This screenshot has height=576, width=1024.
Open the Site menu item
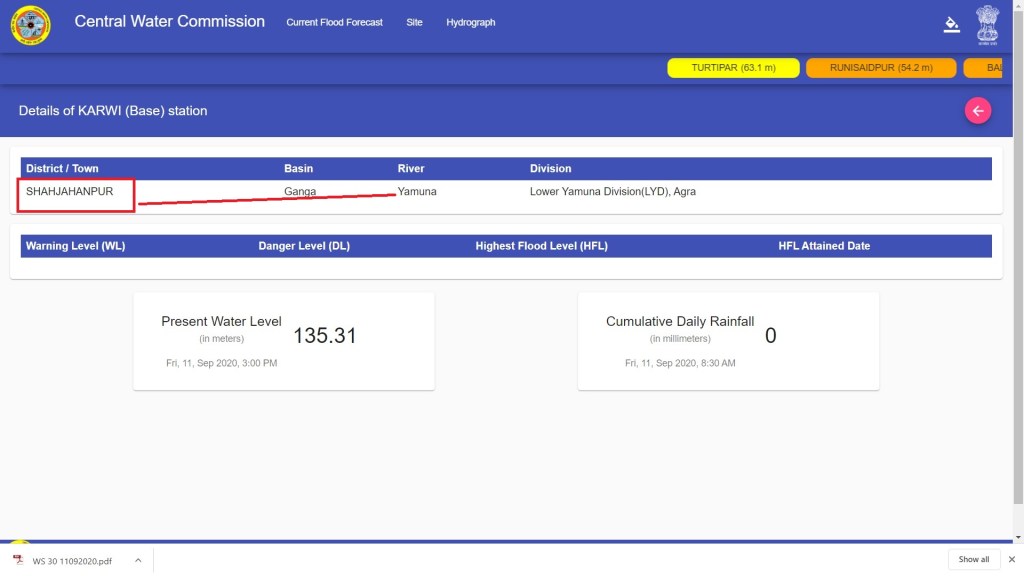414,22
